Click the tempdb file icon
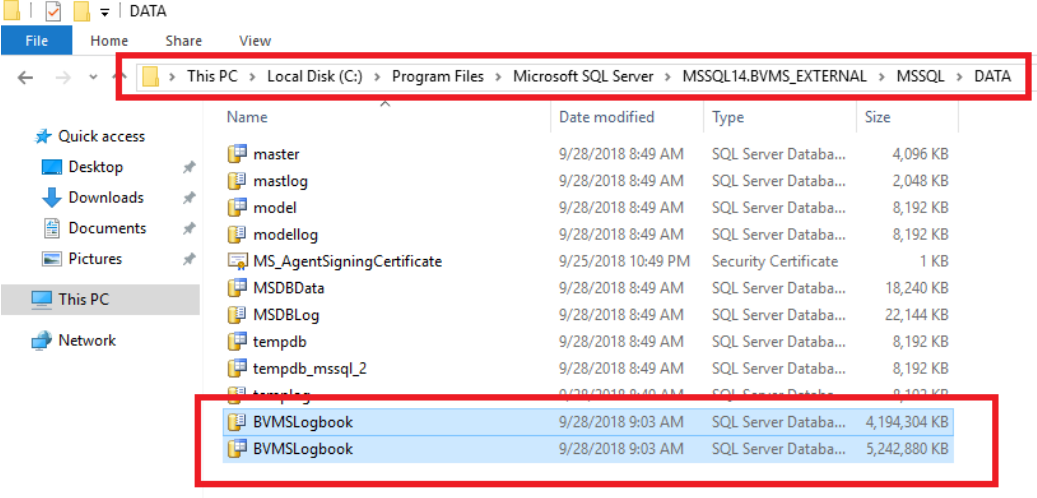The image size is (1037, 498). pyautogui.click(x=237, y=341)
